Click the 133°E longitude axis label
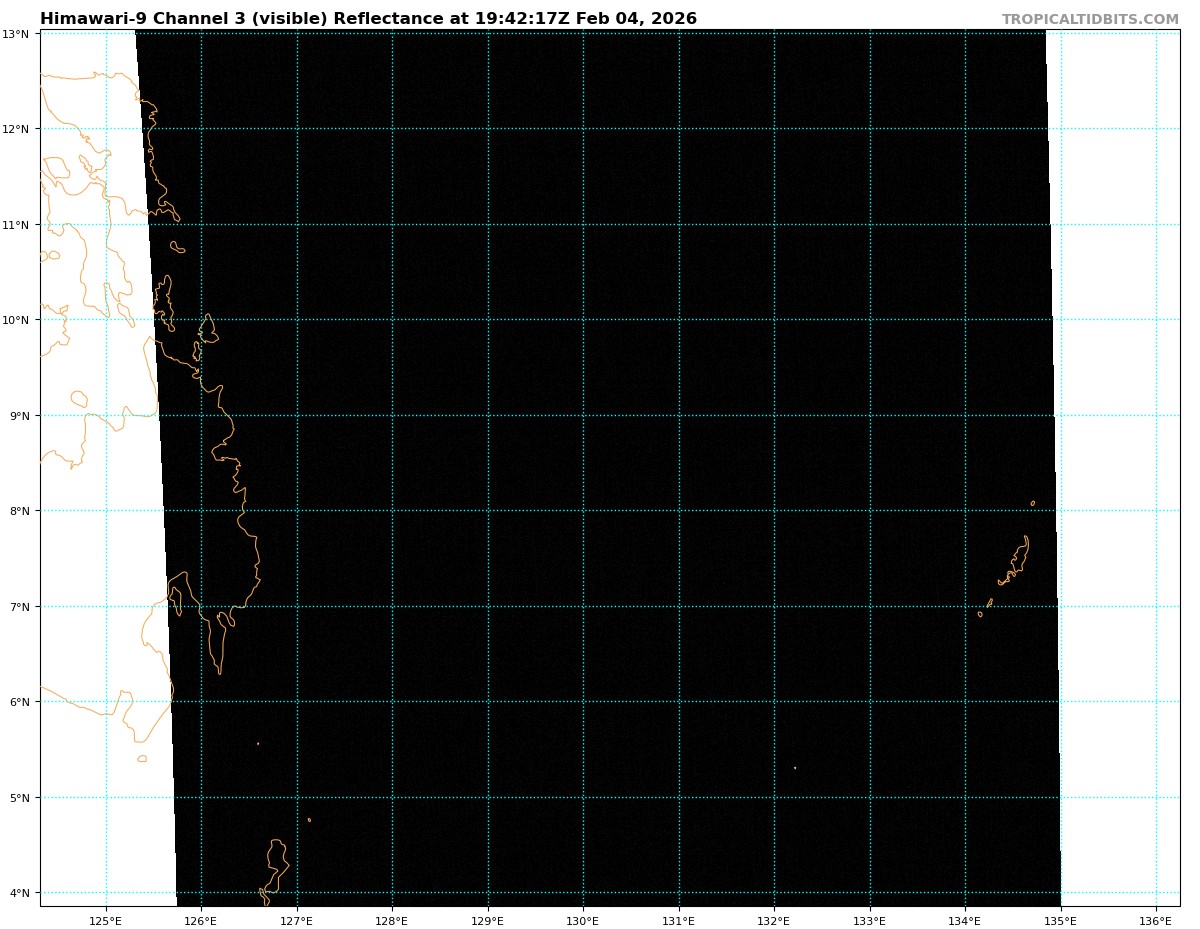This screenshot has height=929, width=1200. click(x=870, y=918)
